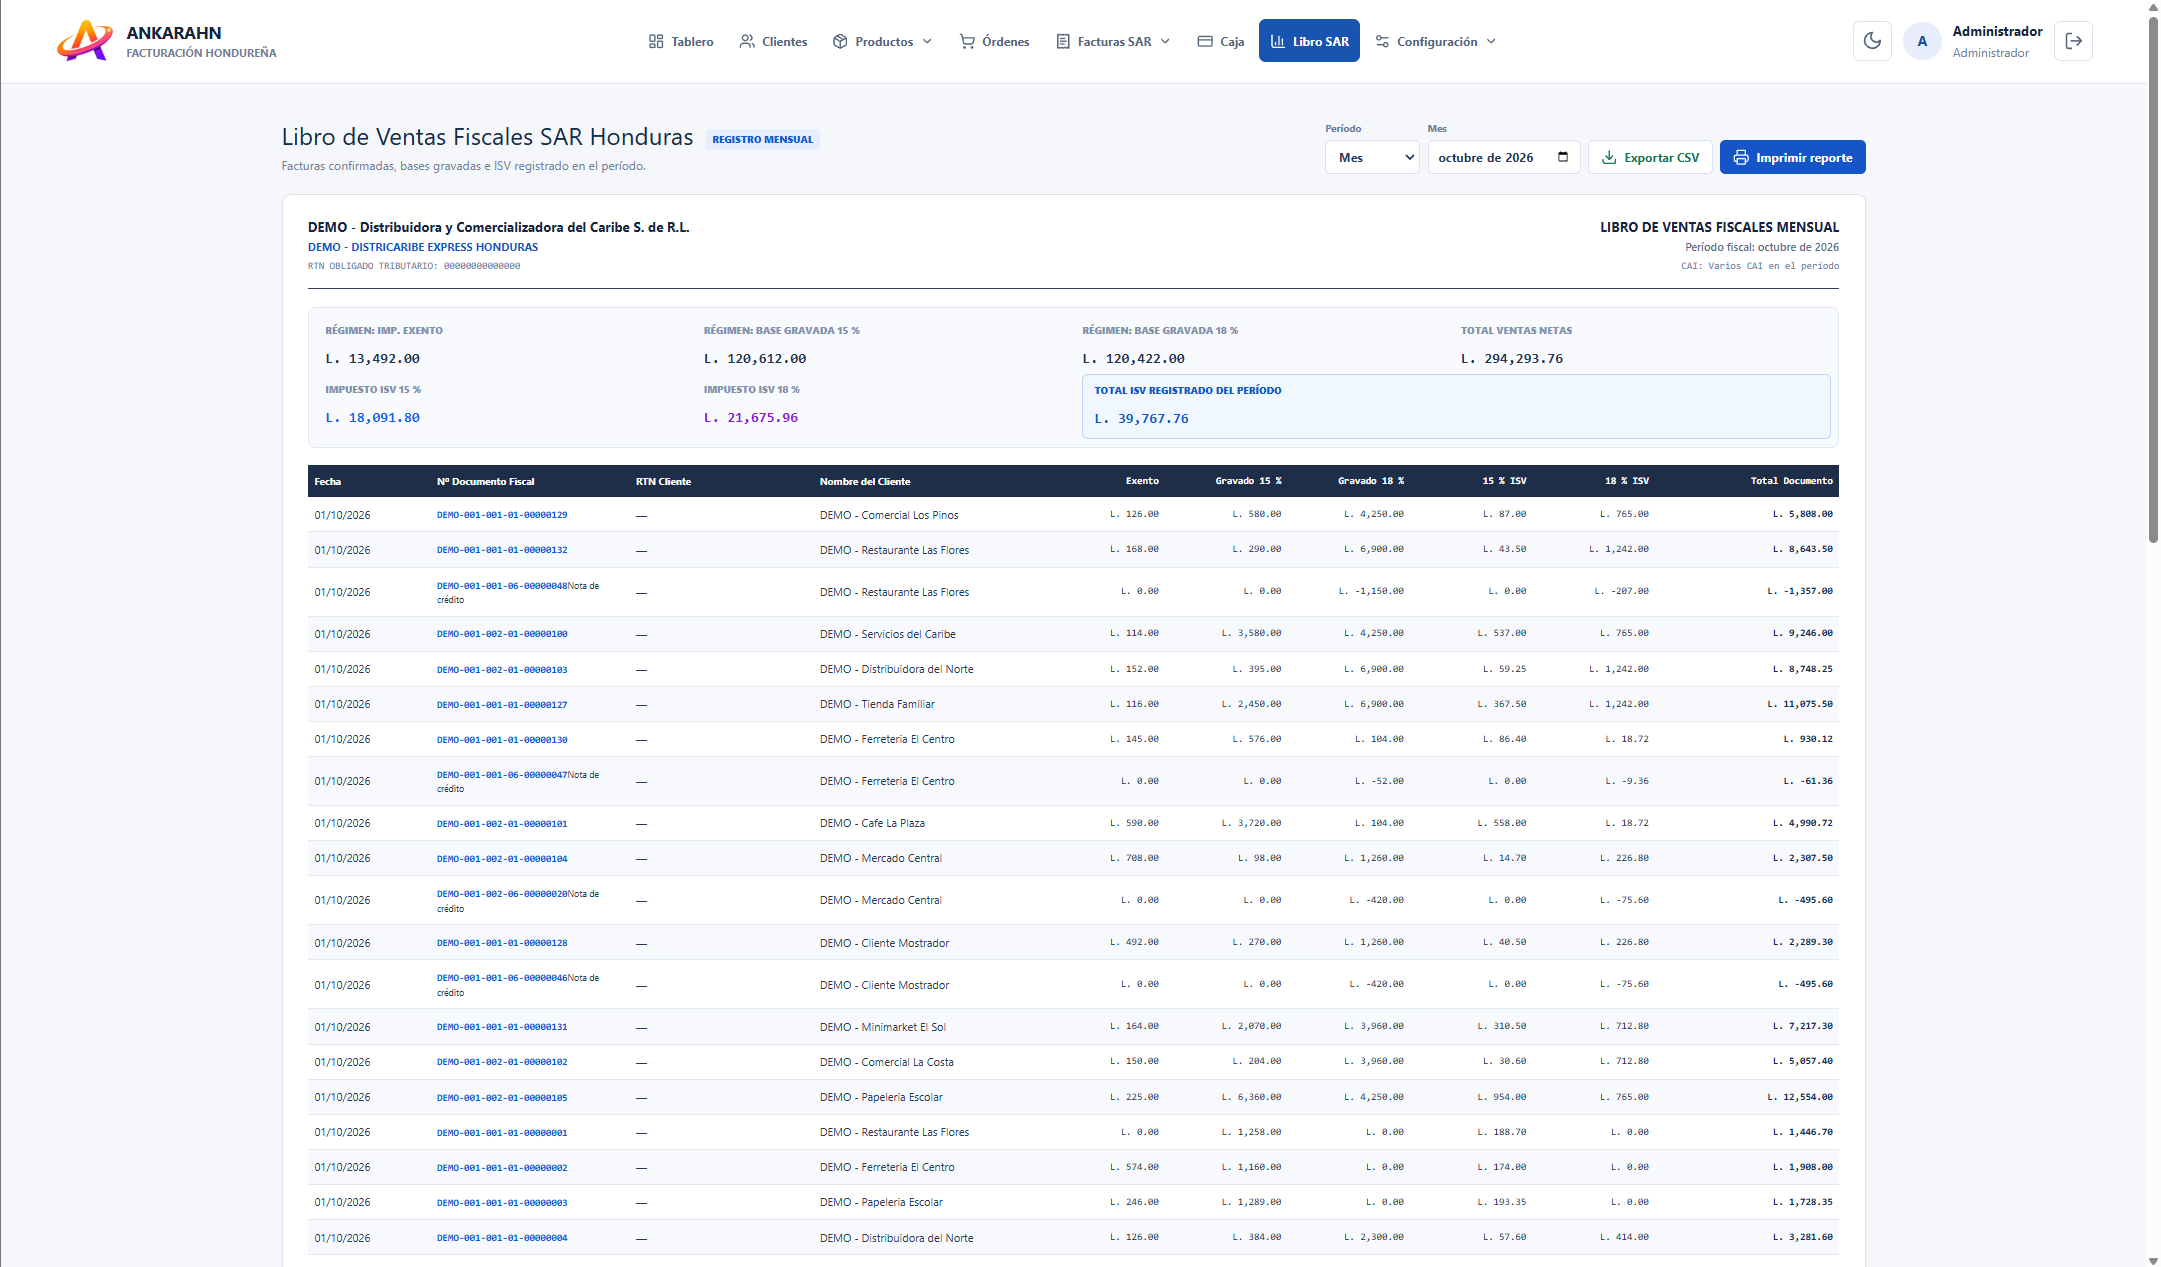Click the Nº Documento Fiscal column header
This screenshot has width=2161, height=1267.
point(486,481)
